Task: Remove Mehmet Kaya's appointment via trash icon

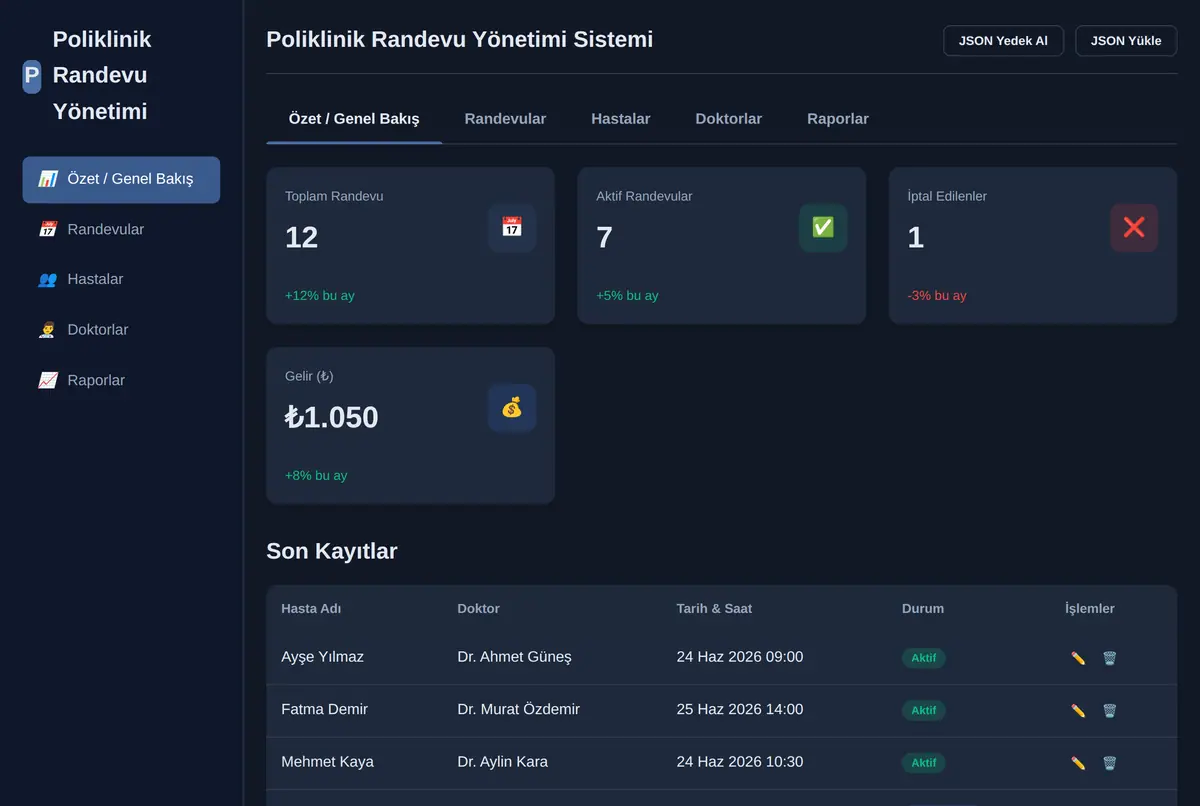Action: (1109, 763)
